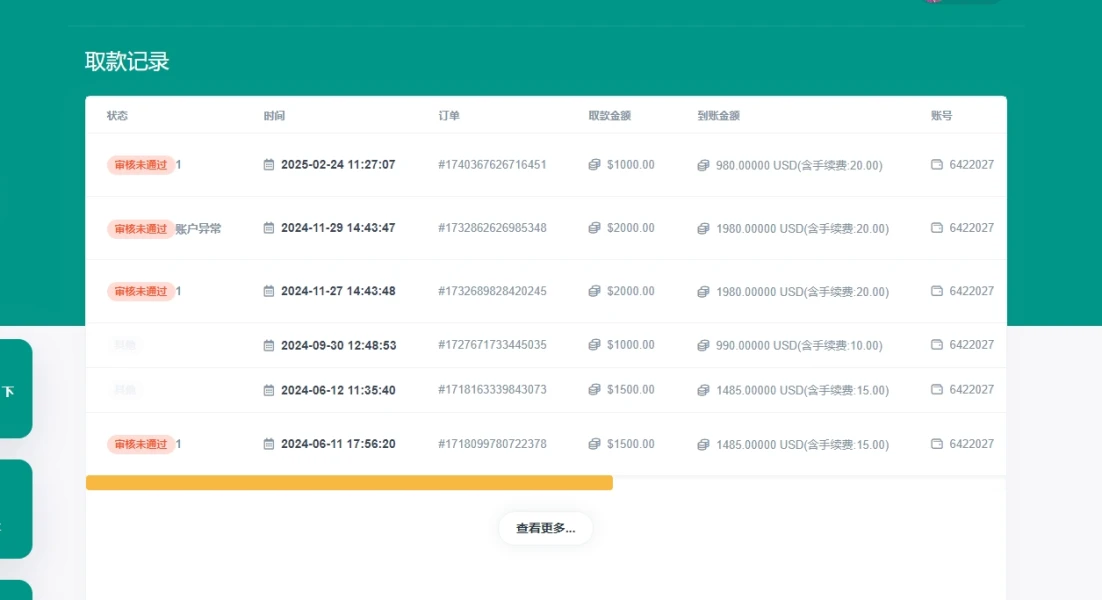Click calendar icon beside 2025-02-24 11:27:07
The height and width of the screenshot is (600, 1102).
tap(268, 165)
